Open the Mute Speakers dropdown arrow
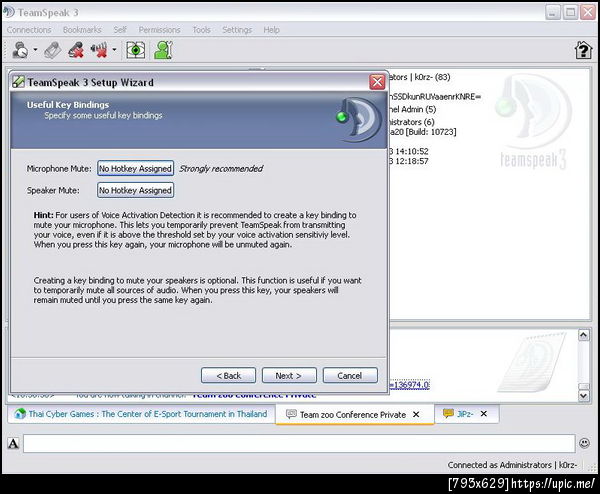 click(x=114, y=50)
